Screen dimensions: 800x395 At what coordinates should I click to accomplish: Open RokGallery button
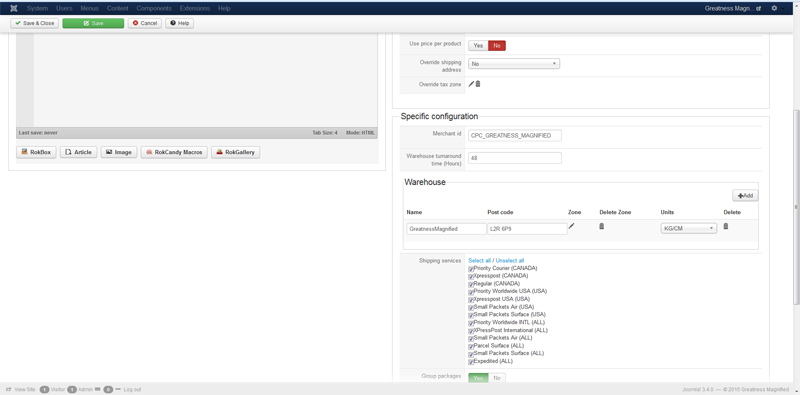pyautogui.click(x=236, y=152)
